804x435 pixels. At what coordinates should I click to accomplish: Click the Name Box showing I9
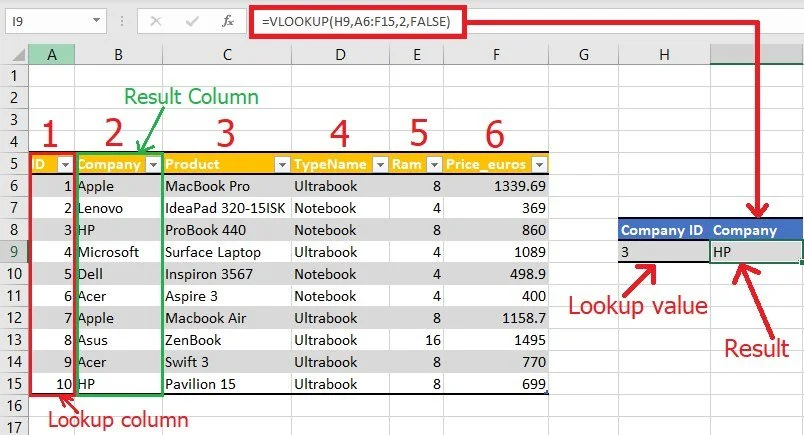pos(49,21)
